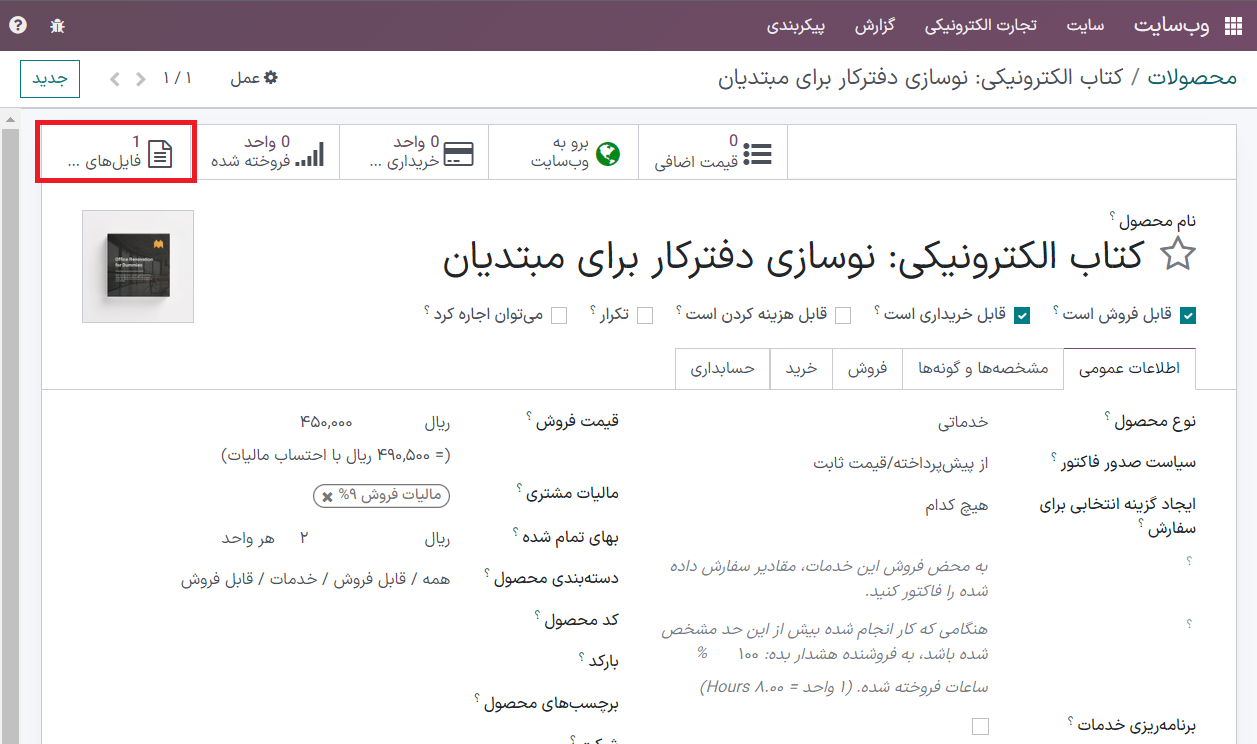Enable the «قابل هزینه کردن است» checkbox
The width and height of the screenshot is (1257, 744).
[x=843, y=315]
